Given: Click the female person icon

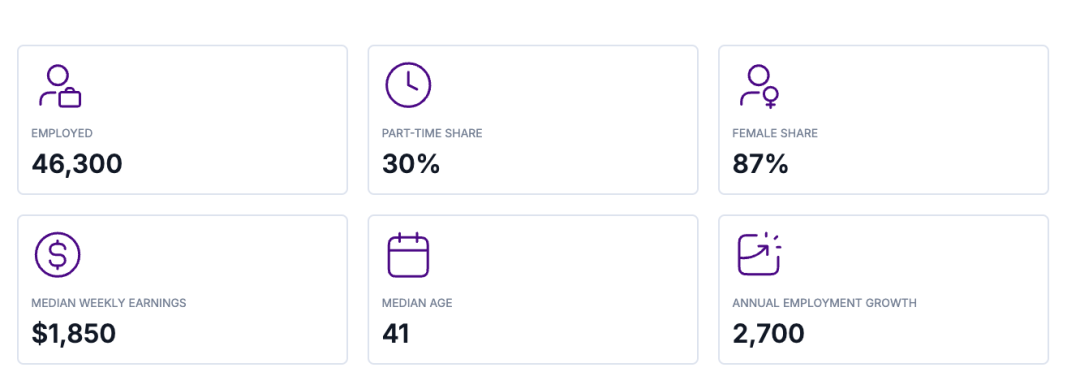Looking at the screenshot, I should (760, 86).
